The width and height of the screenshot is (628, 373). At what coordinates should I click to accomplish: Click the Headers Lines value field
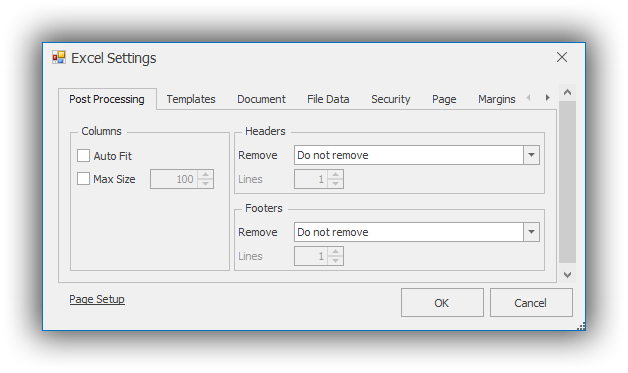point(311,179)
